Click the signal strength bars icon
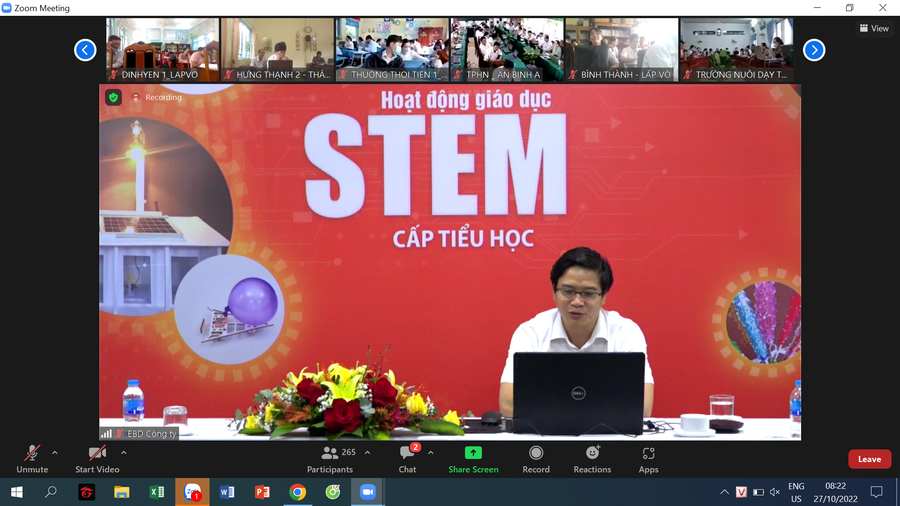 (x=106, y=434)
